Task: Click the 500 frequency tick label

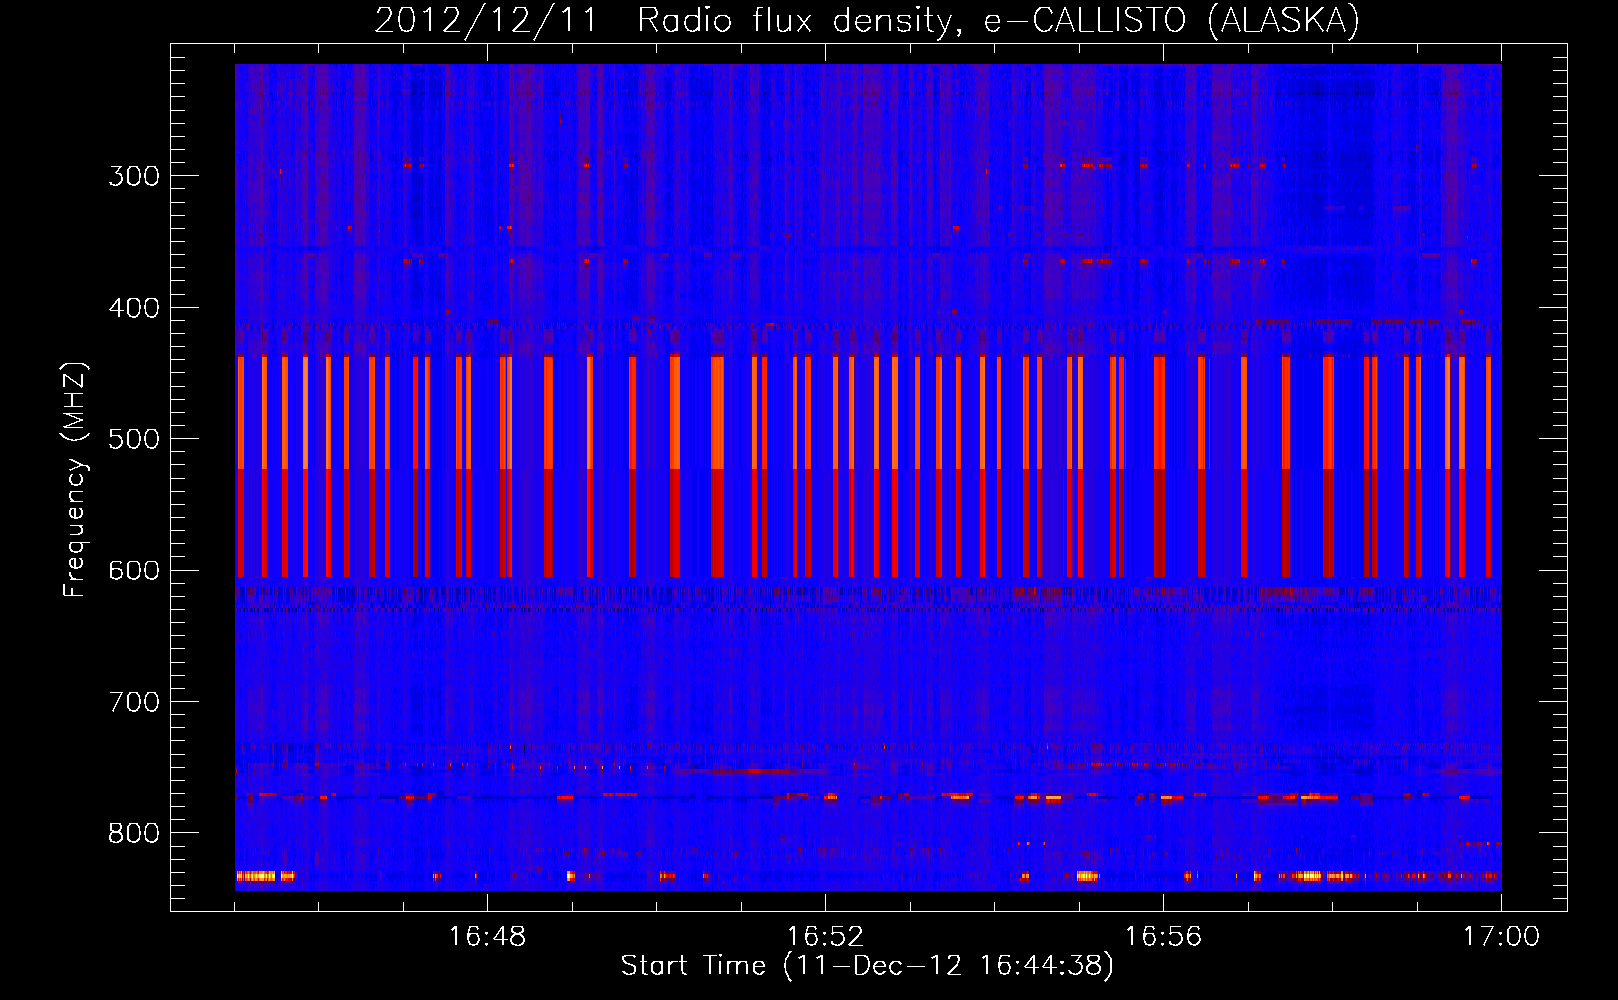Action: [134, 439]
